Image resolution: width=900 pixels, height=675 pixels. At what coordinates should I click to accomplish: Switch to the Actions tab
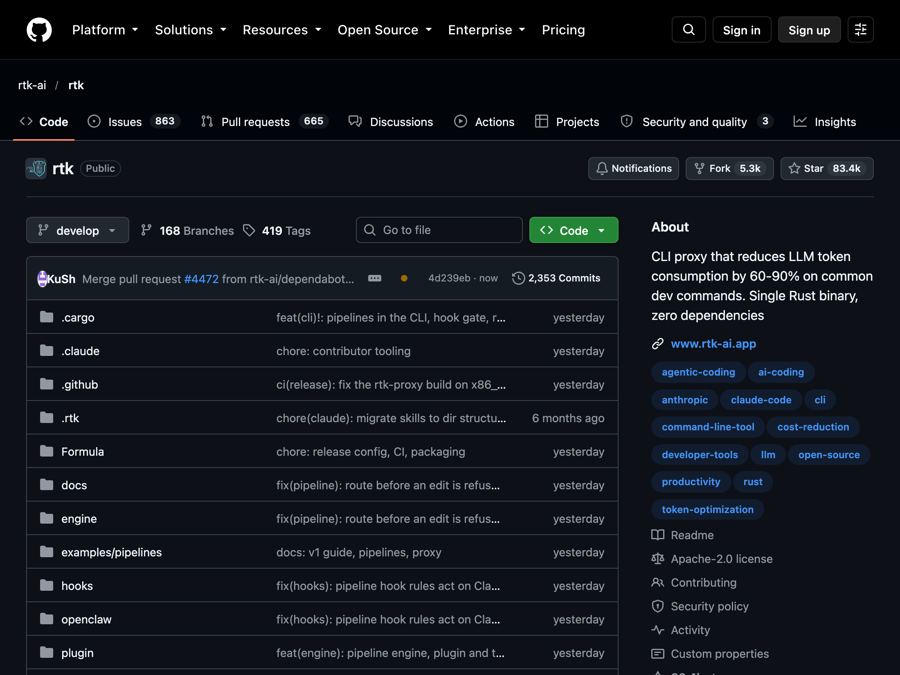(484, 122)
